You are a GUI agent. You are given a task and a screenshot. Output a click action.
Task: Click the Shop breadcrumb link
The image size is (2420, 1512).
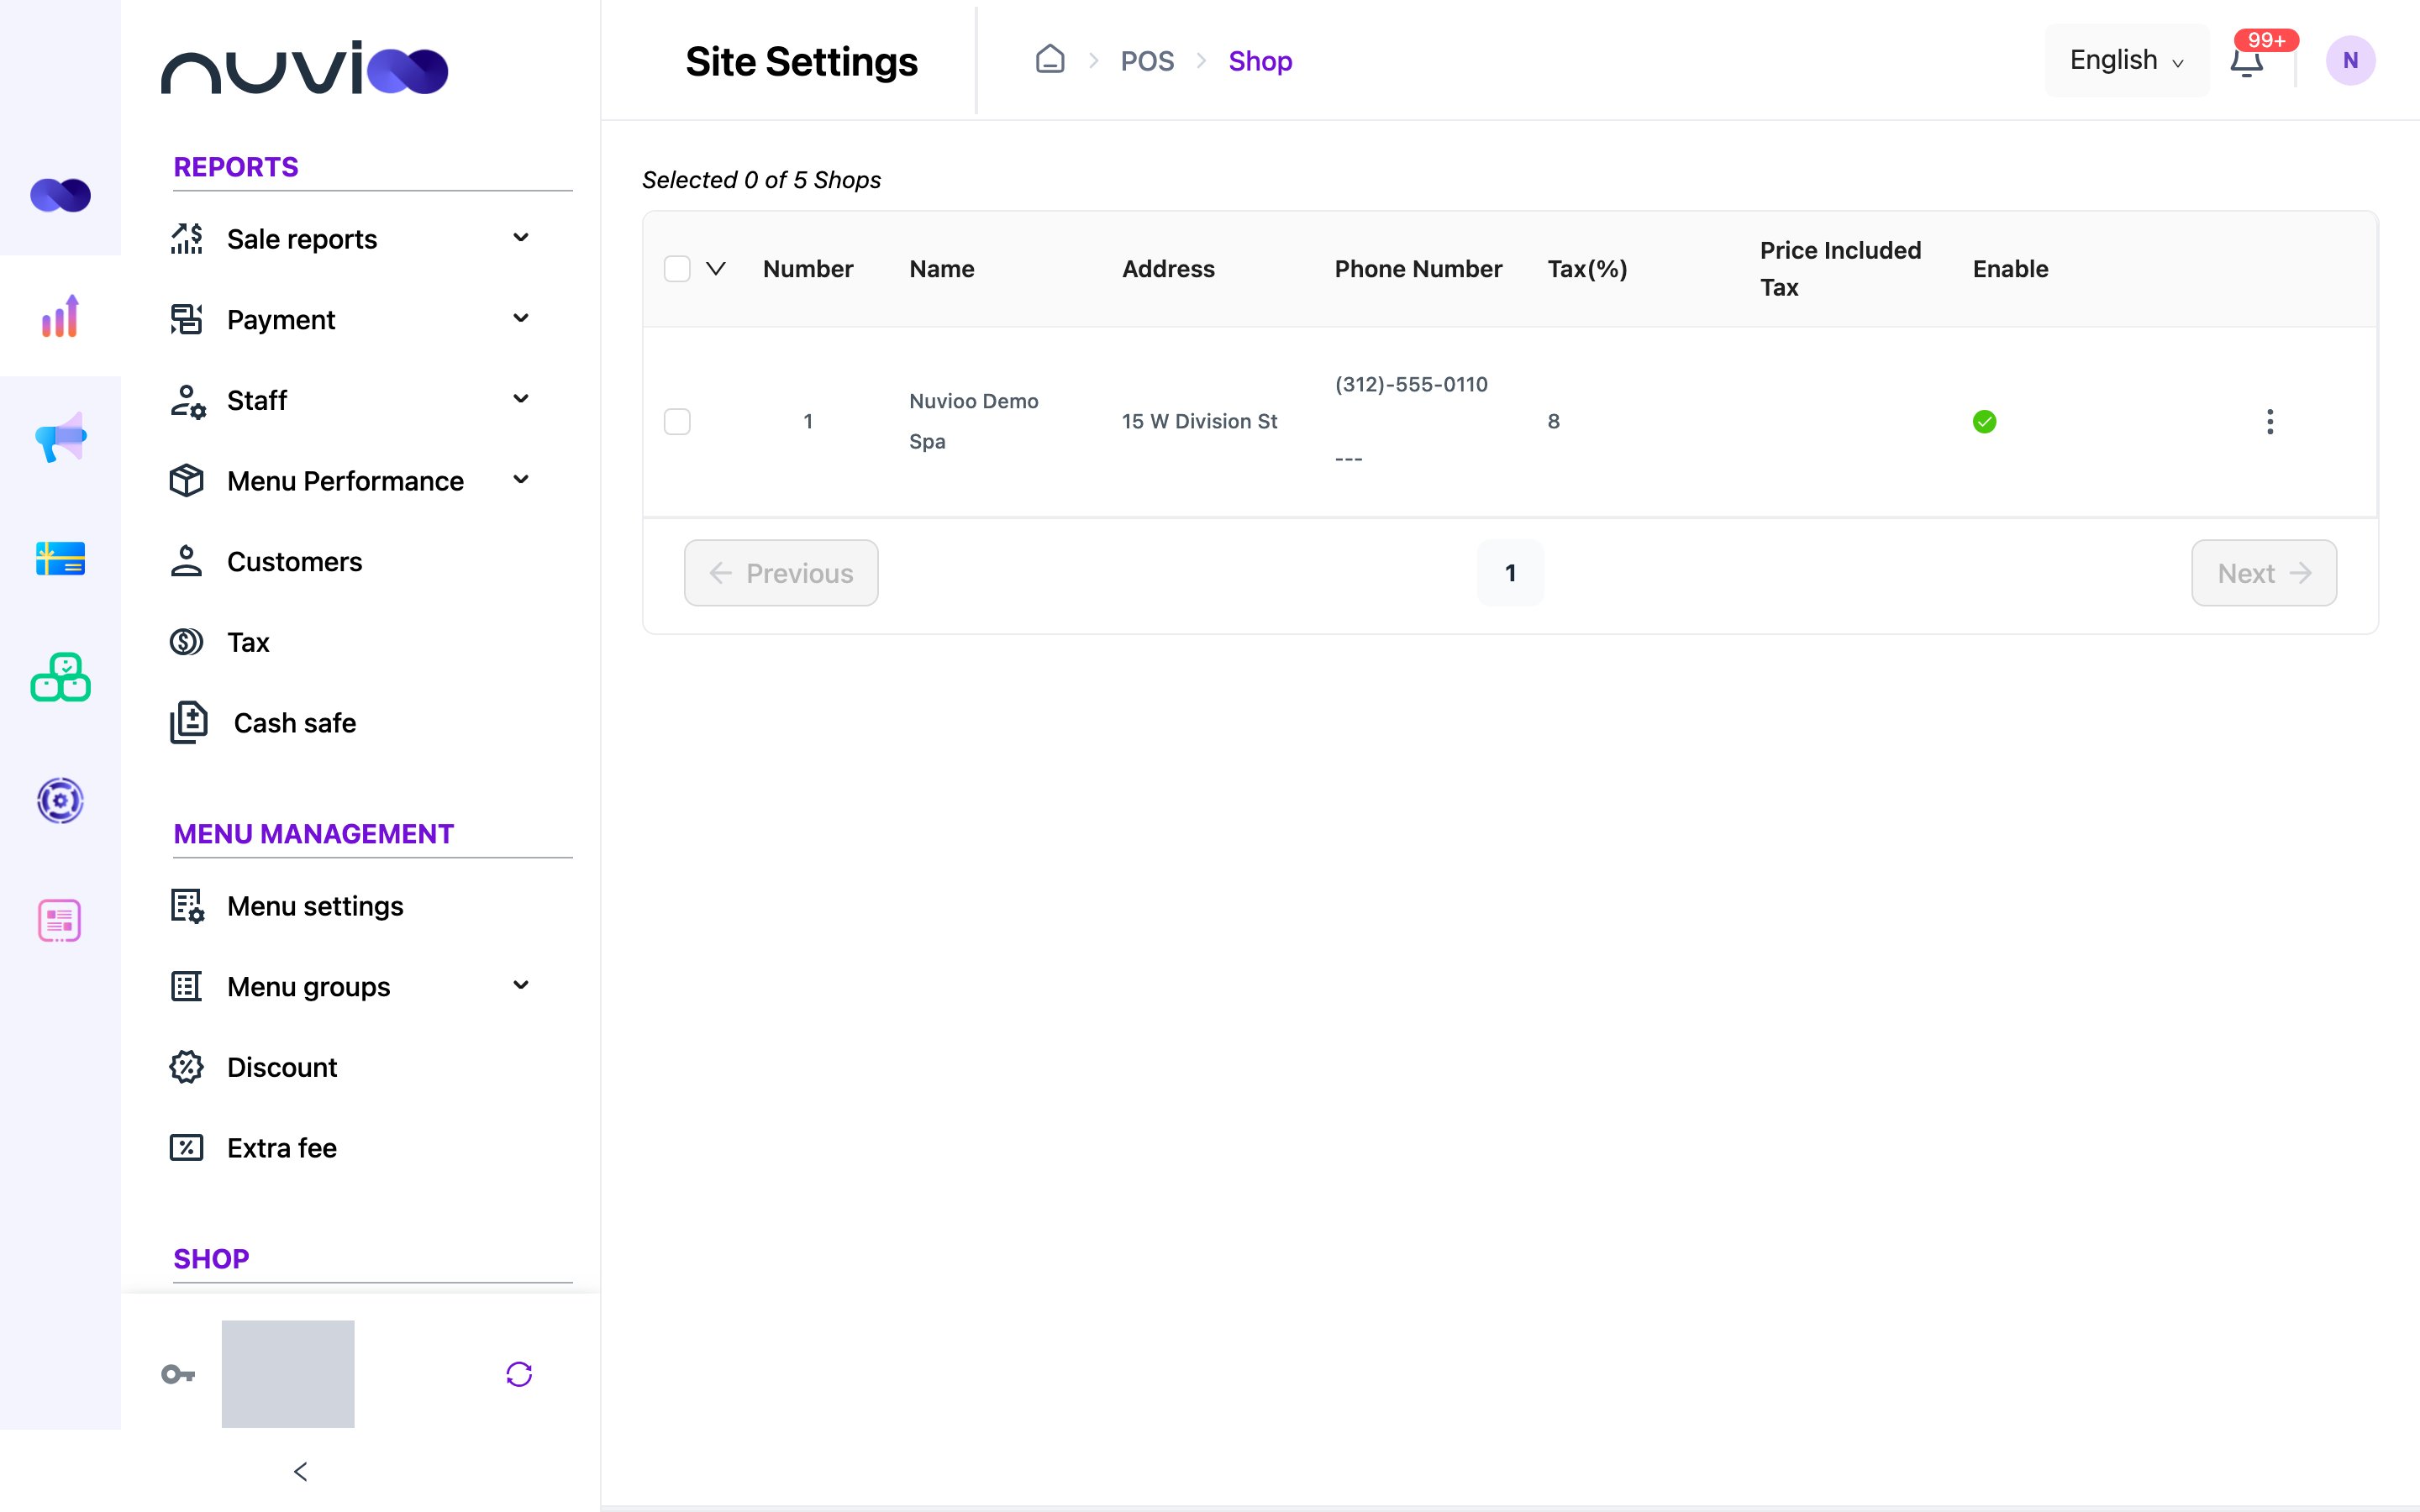pyautogui.click(x=1260, y=61)
